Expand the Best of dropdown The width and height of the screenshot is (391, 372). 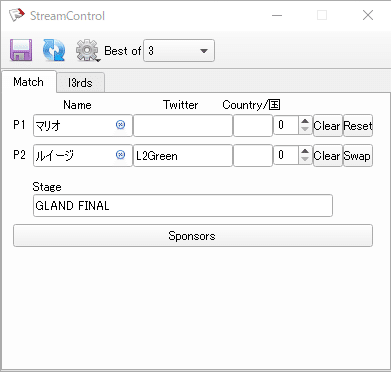(179, 51)
